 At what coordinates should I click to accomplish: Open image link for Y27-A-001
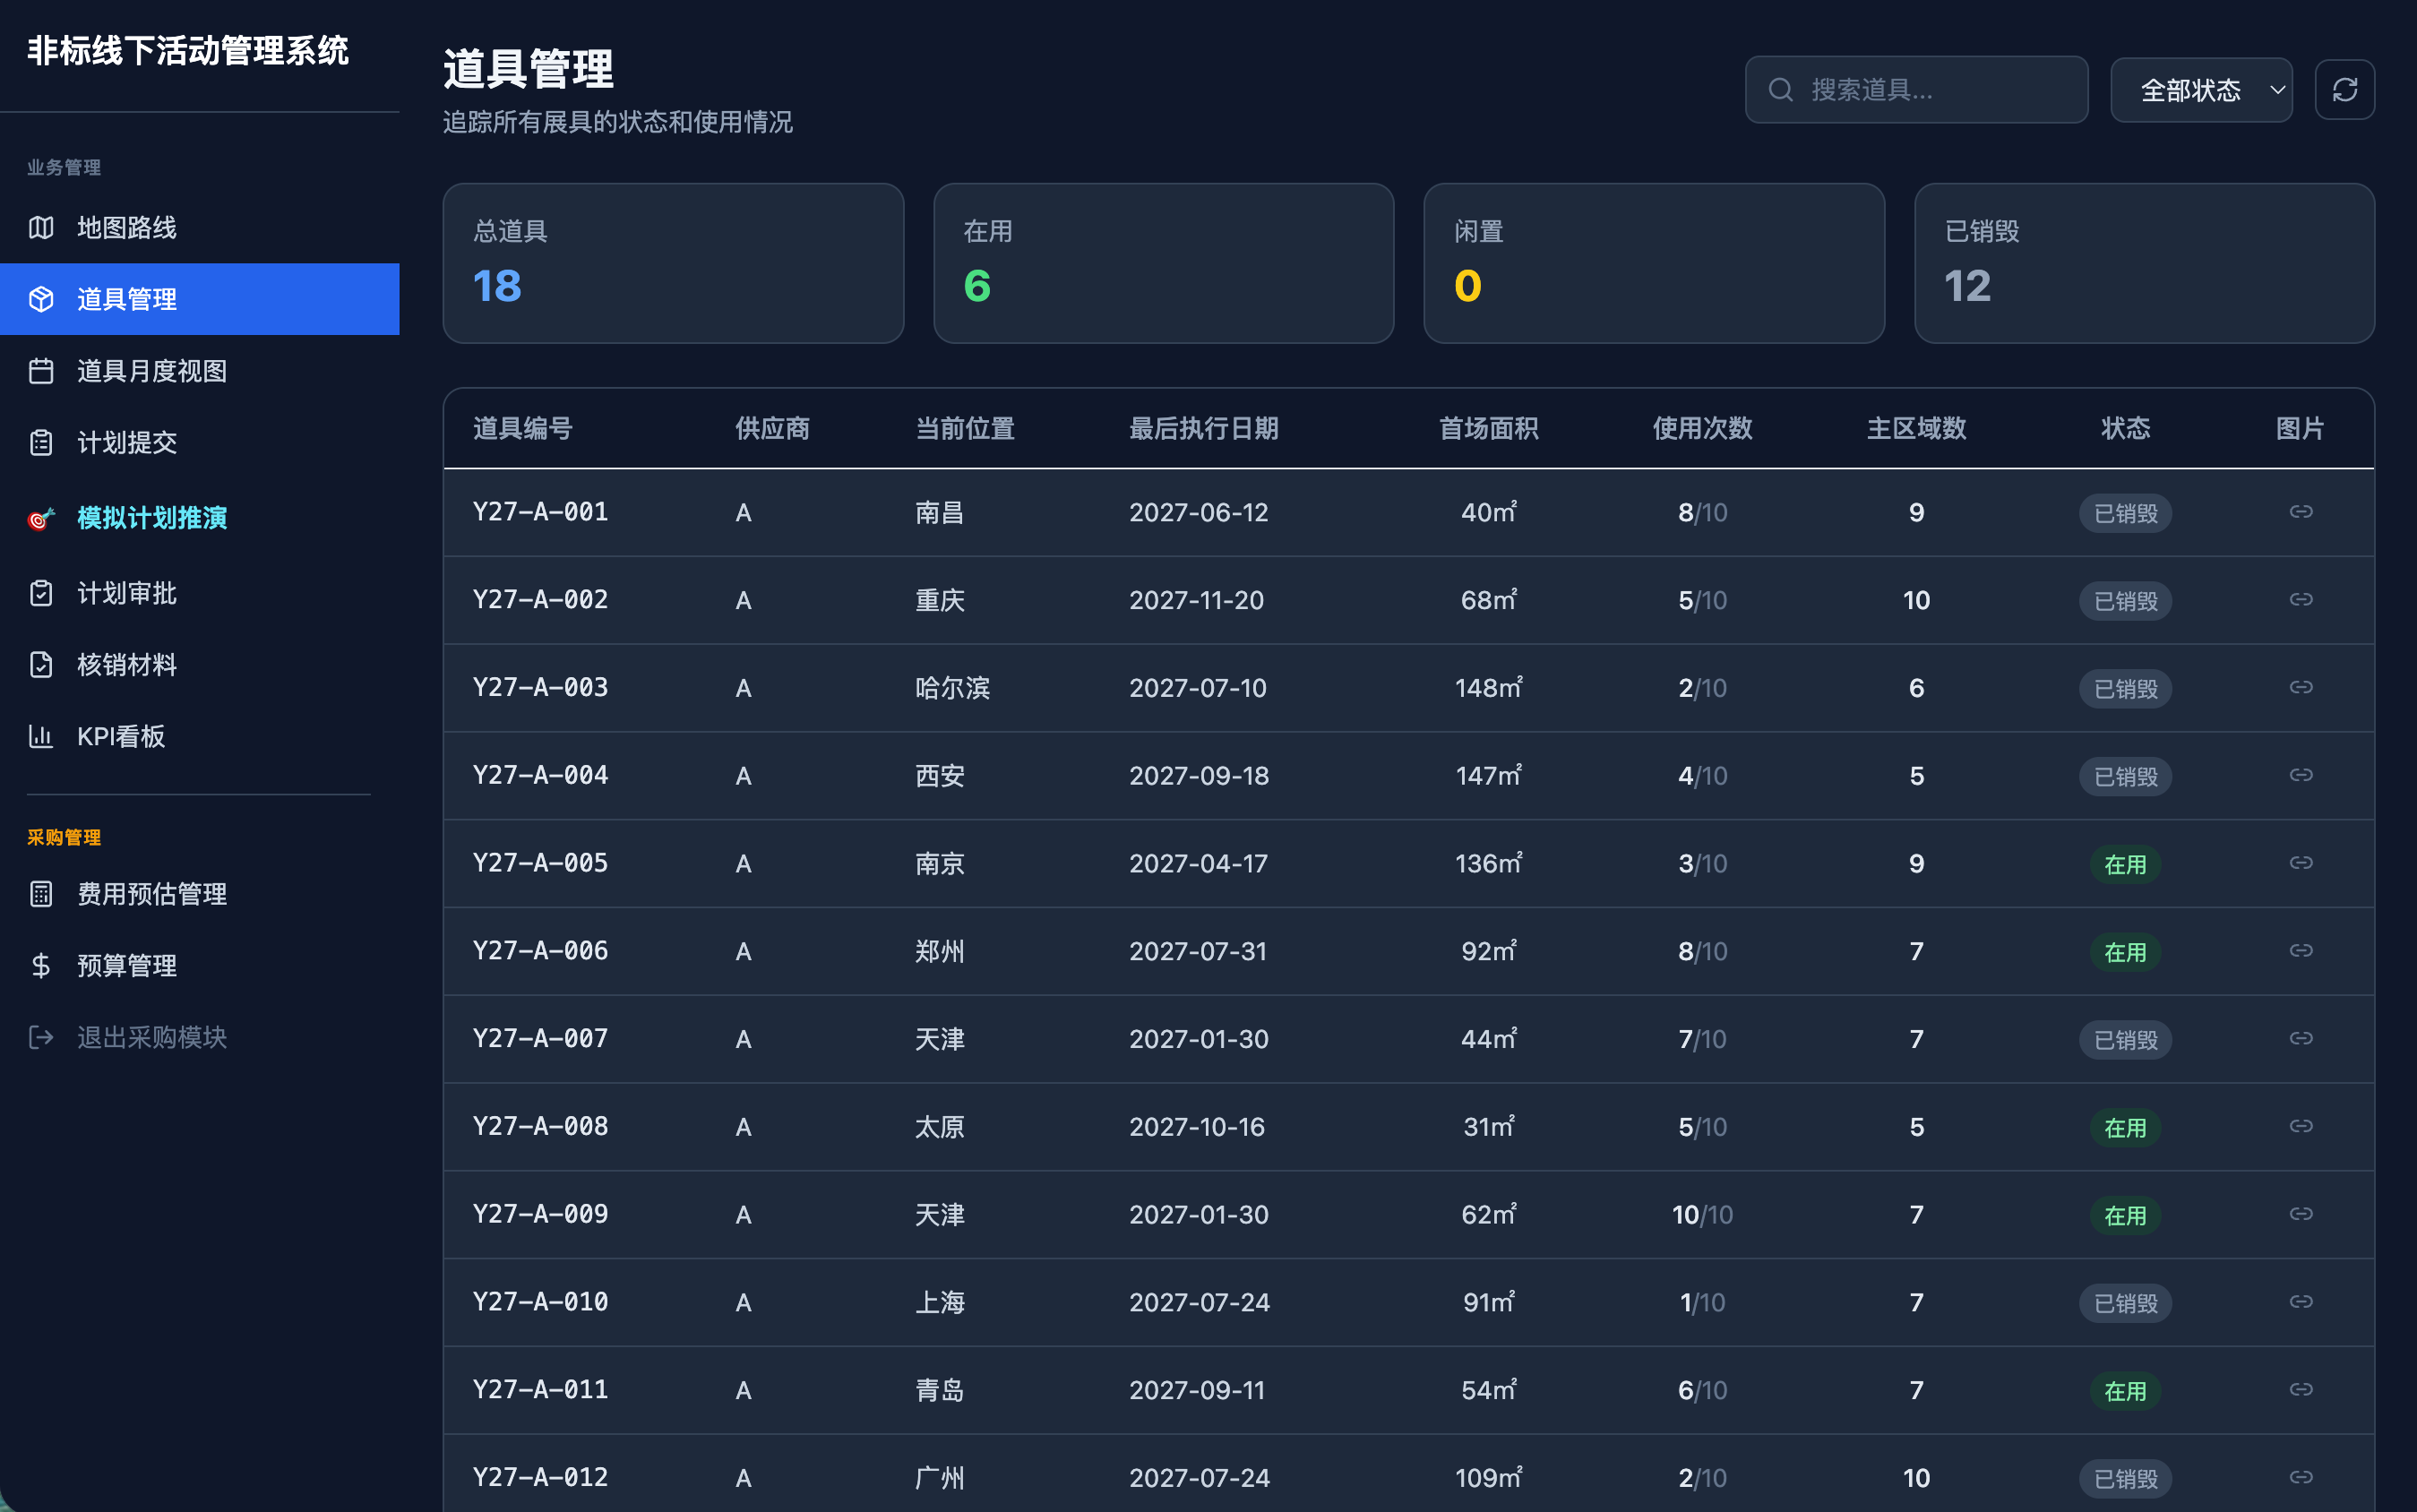[x=2300, y=512]
